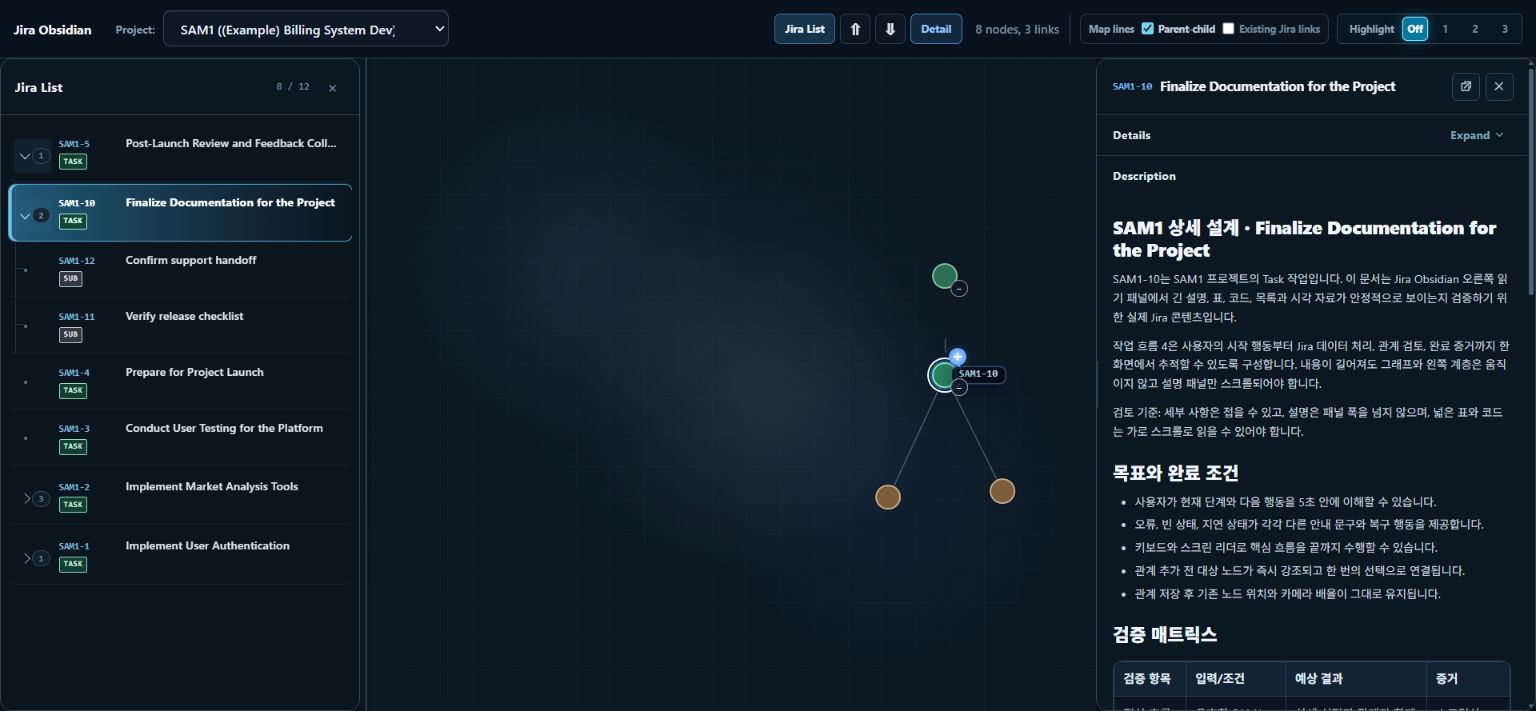Click minus badge on the top green node

tap(959, 288)
